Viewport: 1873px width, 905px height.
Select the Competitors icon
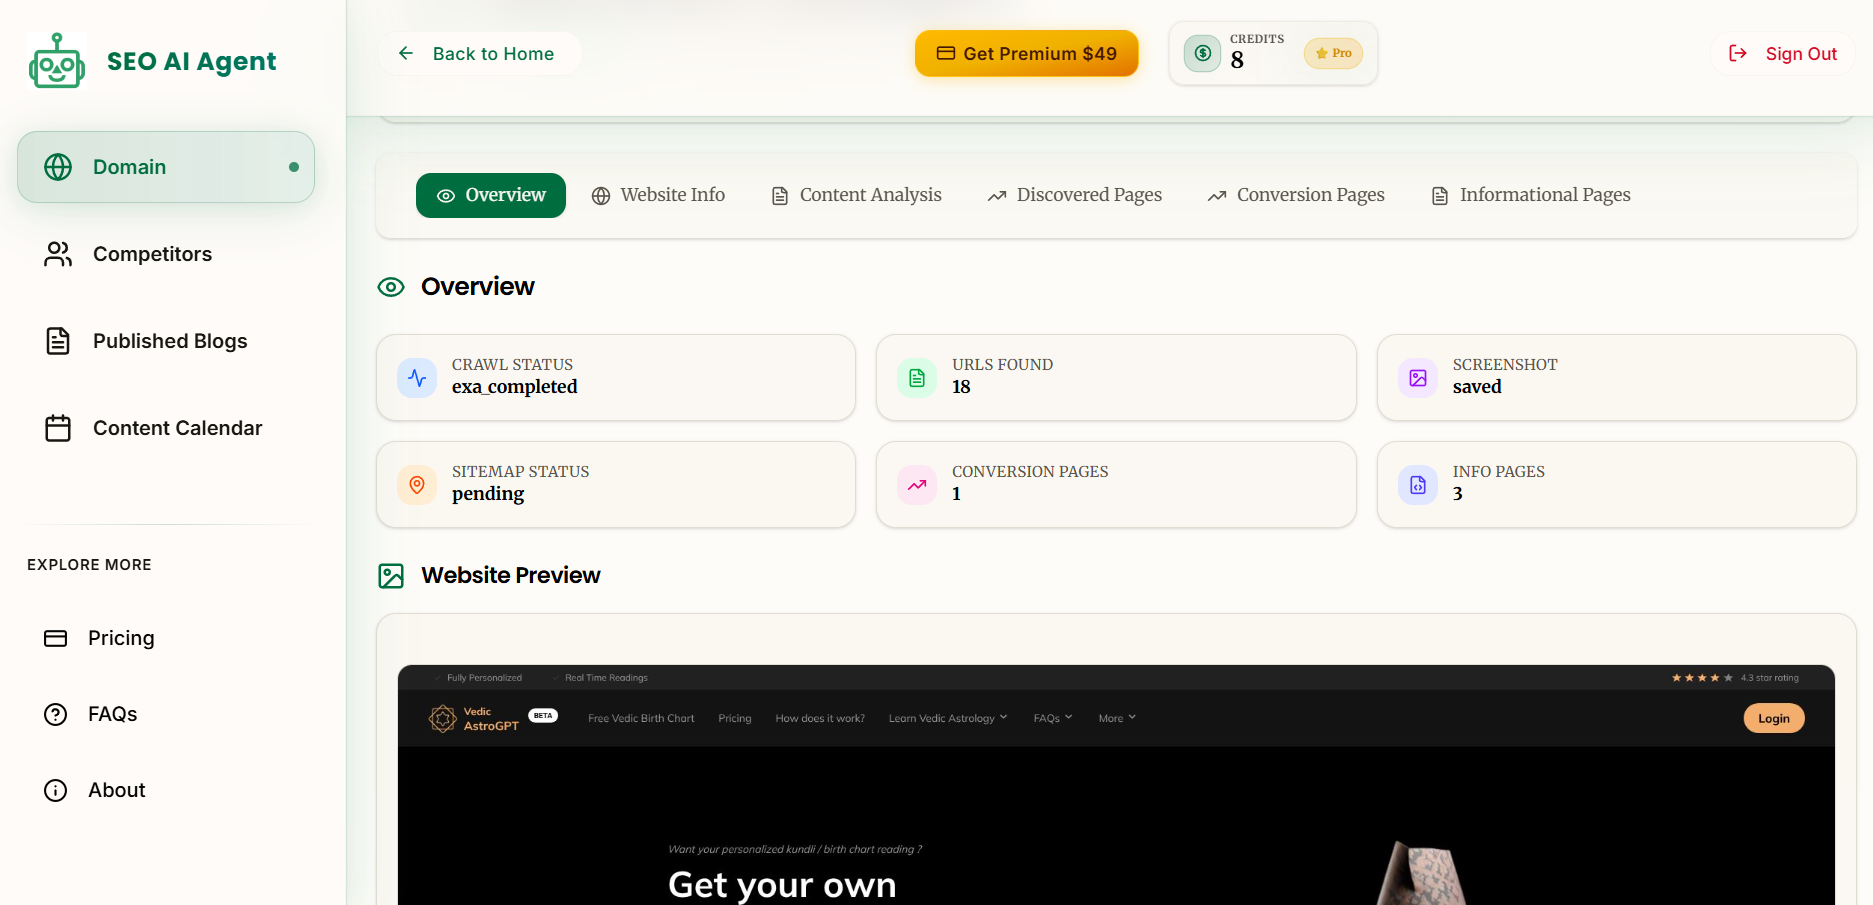[57, 254]
